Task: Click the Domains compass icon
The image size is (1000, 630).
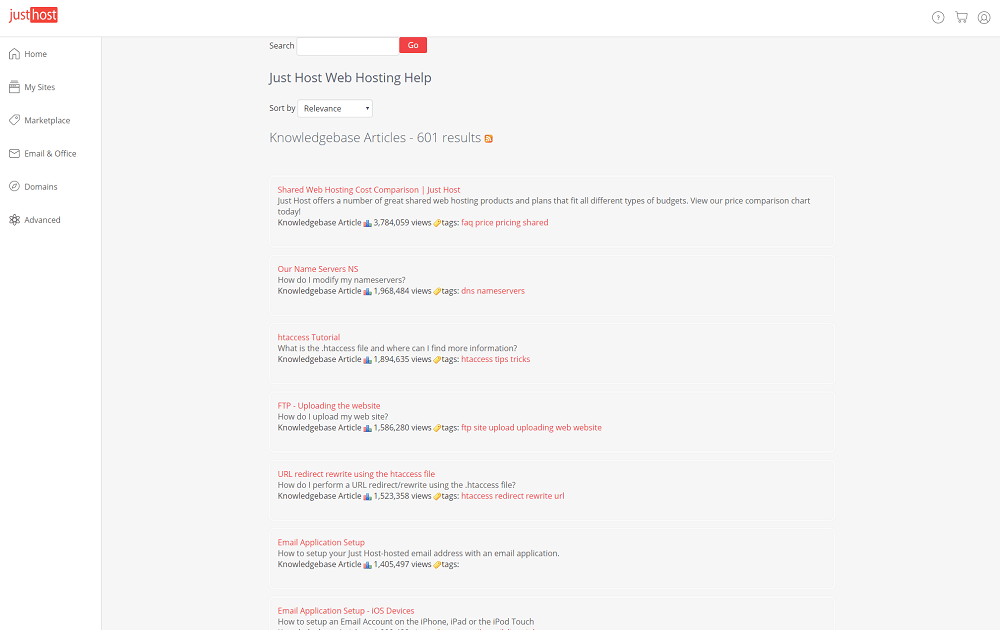Action: click(x=14, y=187)
